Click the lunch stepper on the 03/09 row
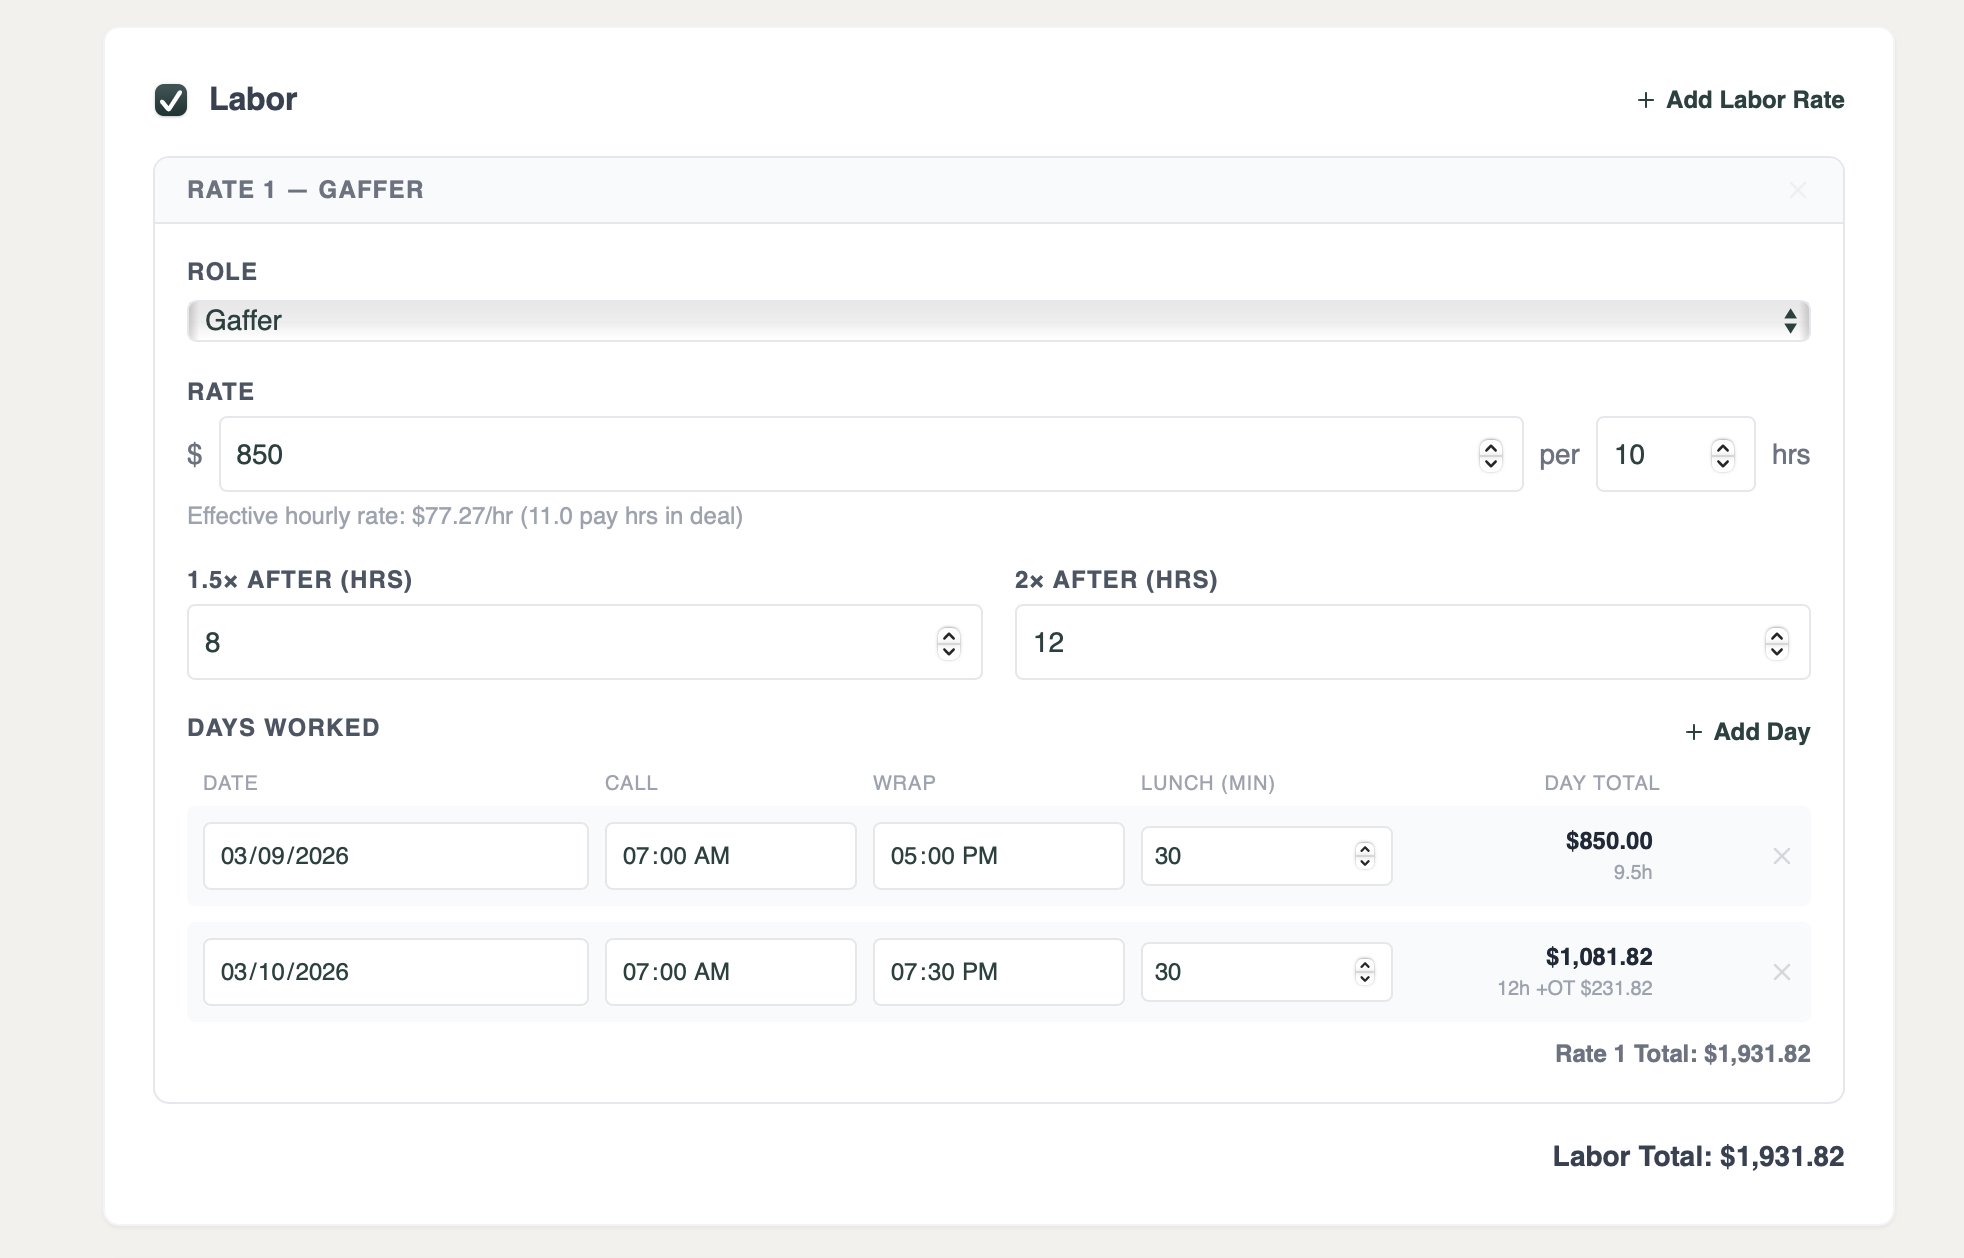 (1364, 856)
